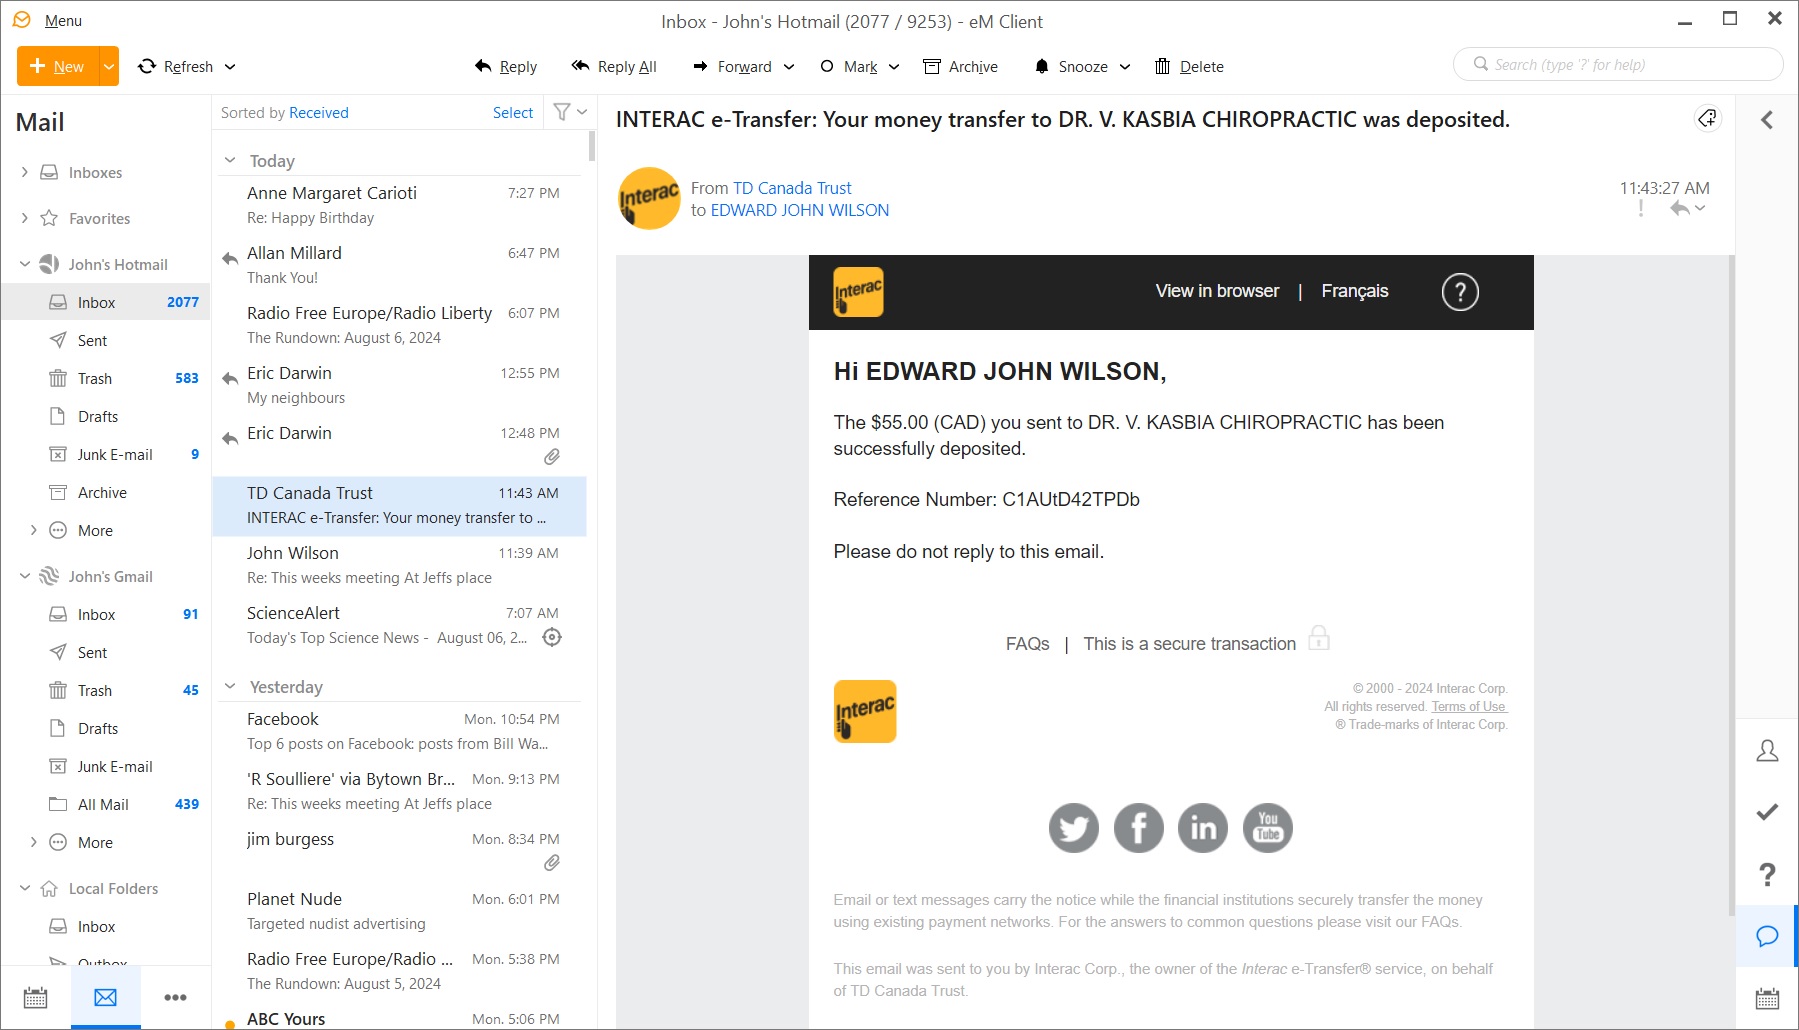Open the Refresh dropdown arrow
Viewport: 1799px width, 1030px height.
[230, 66]
